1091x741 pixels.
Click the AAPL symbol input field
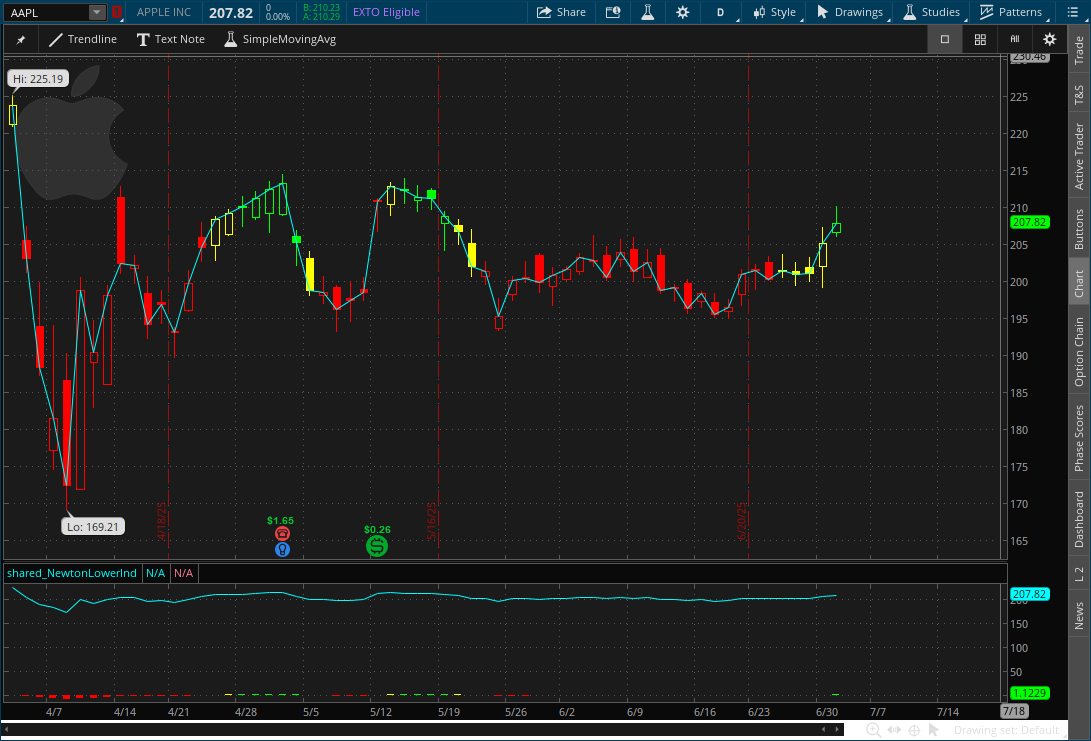(x=46, y=13)
